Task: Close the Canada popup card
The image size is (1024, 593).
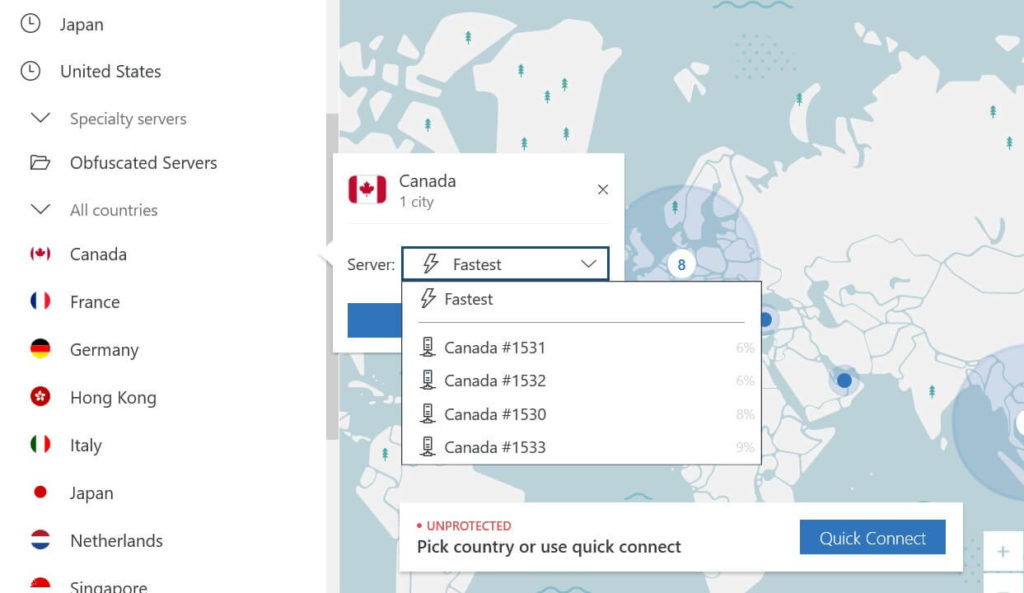Action: click(x=603, y=189)
